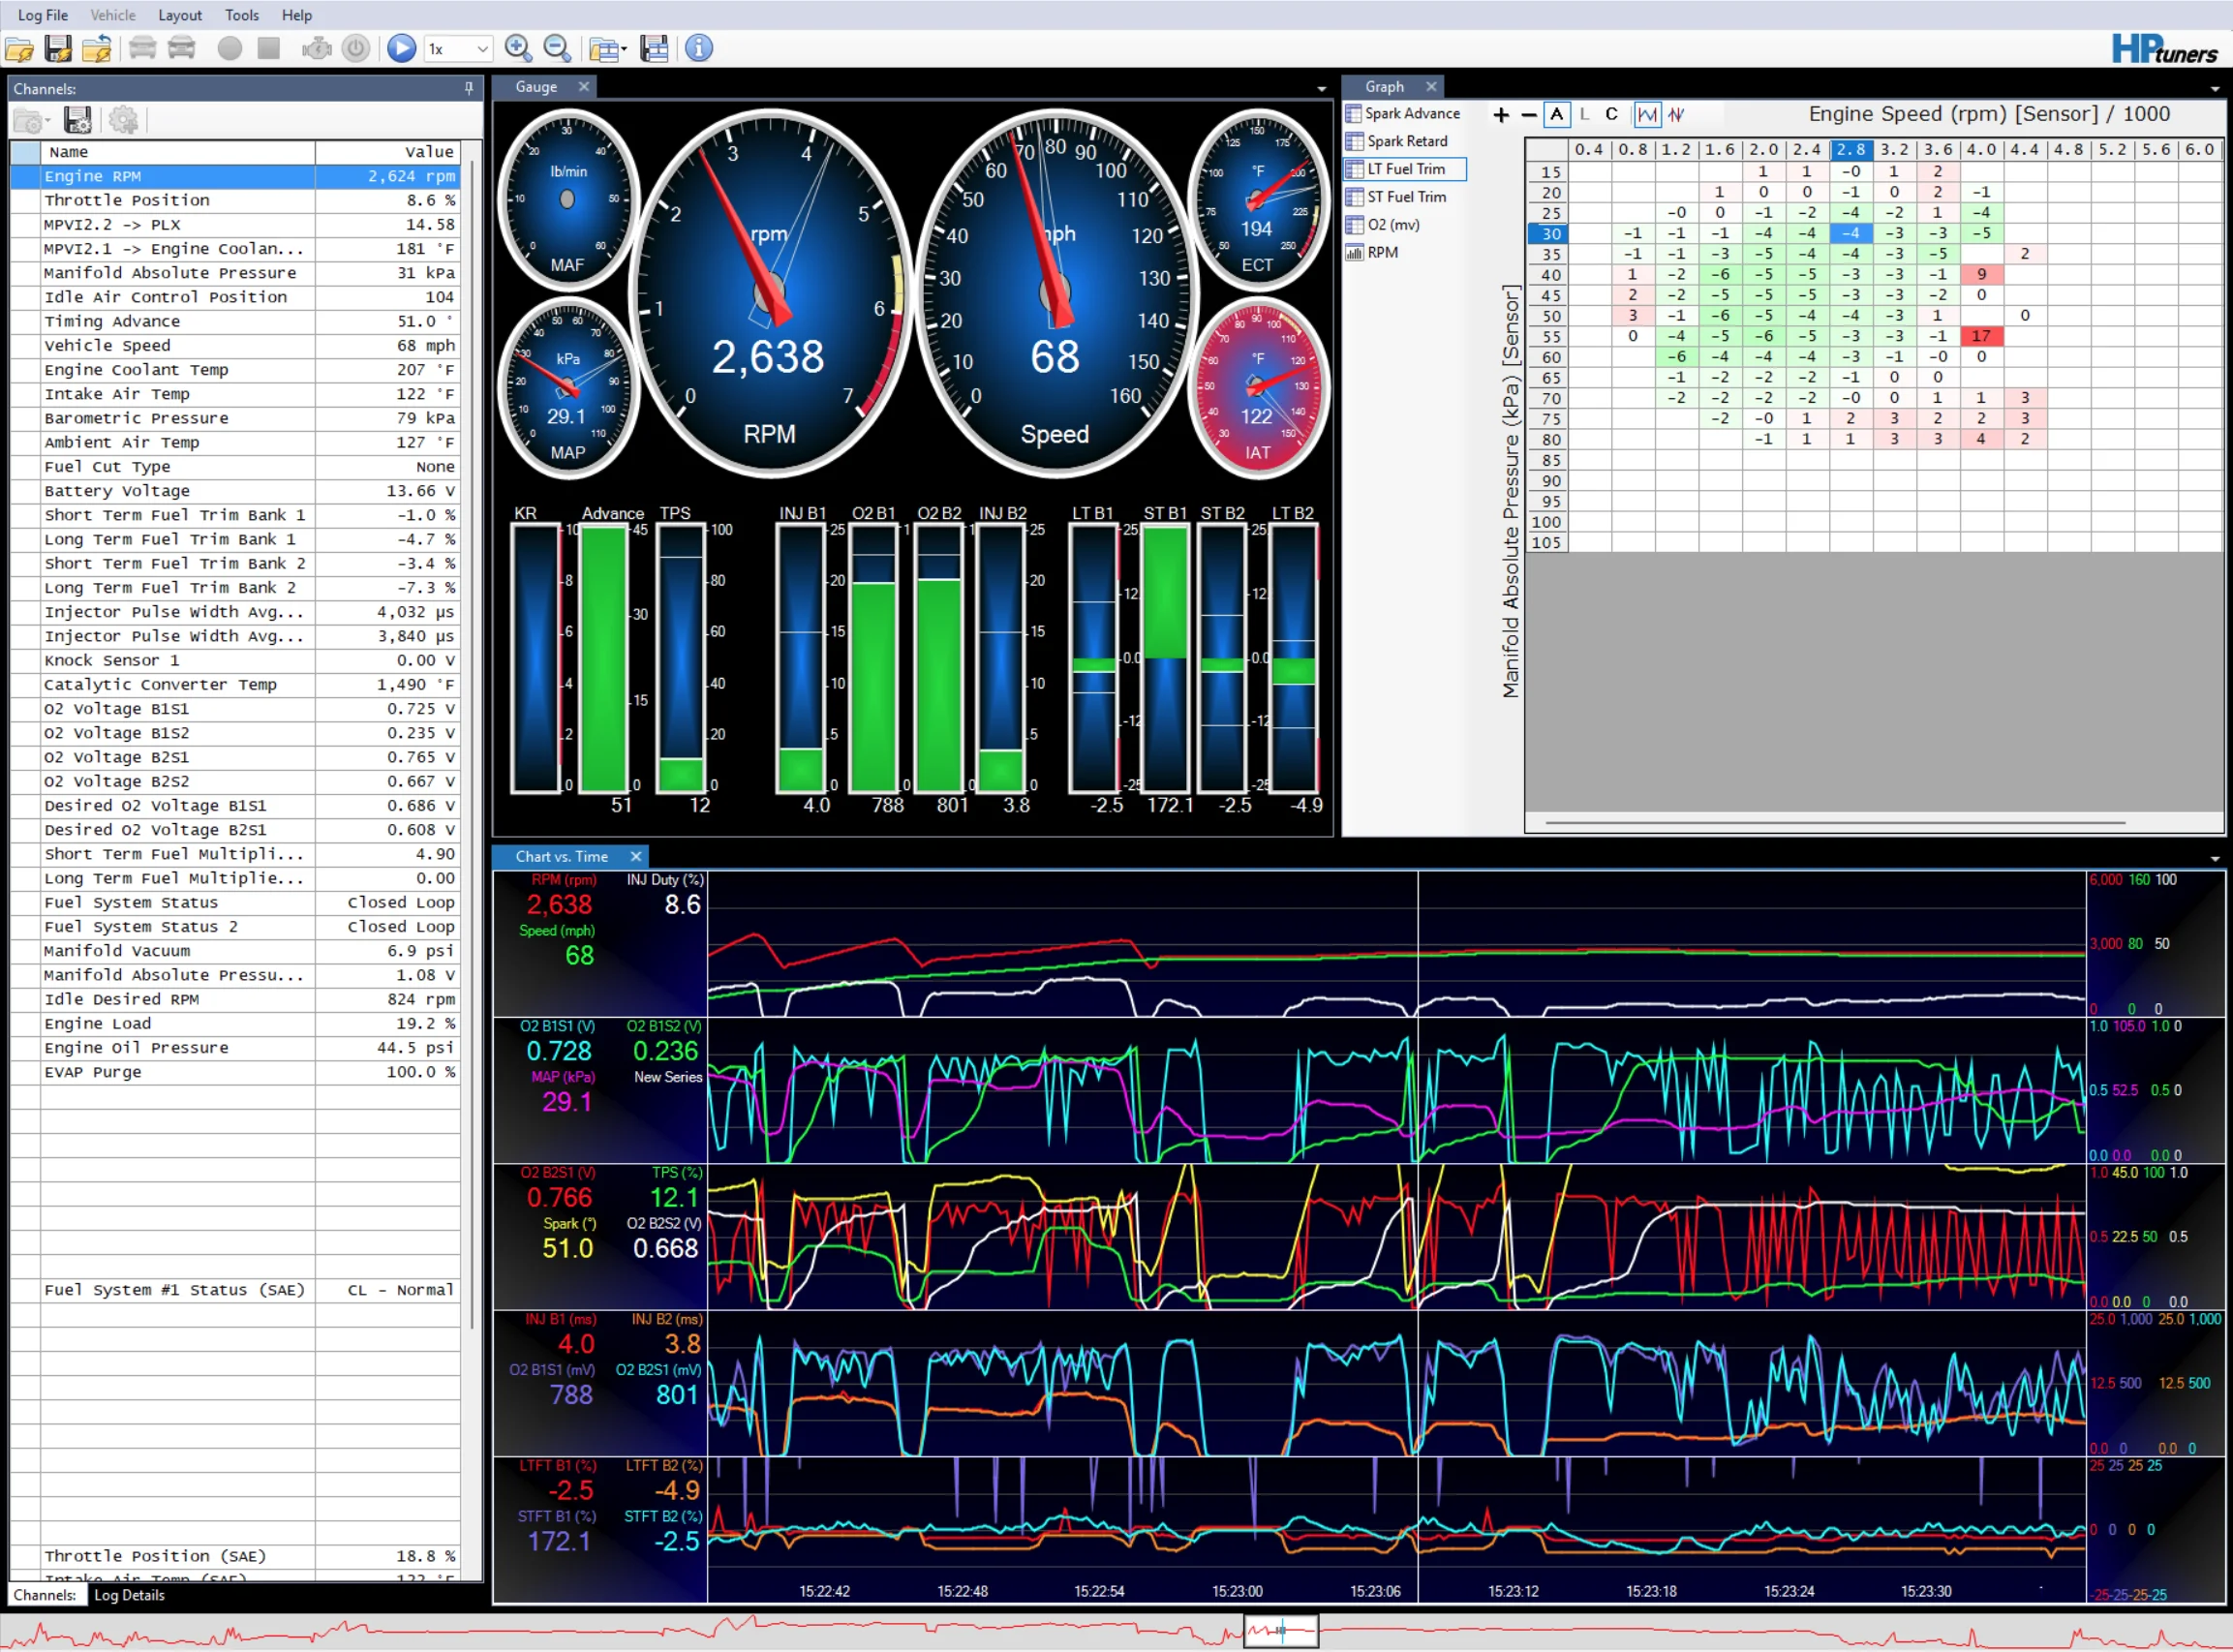Select Spark Advance in the graph list
The height and width of the screenshot is (1652, 2233).
click(x=1404, y=114)
